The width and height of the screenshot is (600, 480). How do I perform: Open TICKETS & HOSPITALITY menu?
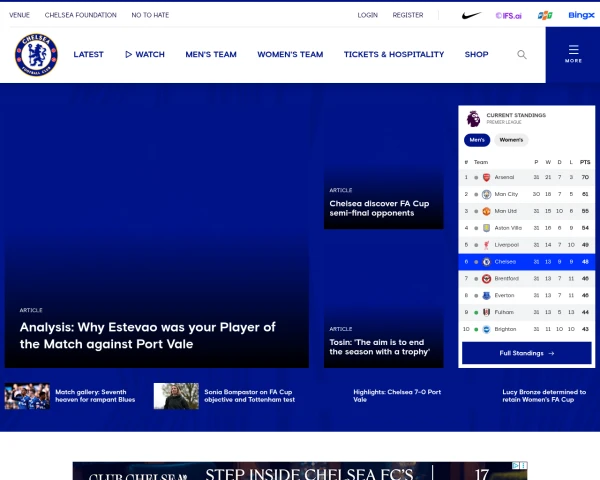(394, 54)
